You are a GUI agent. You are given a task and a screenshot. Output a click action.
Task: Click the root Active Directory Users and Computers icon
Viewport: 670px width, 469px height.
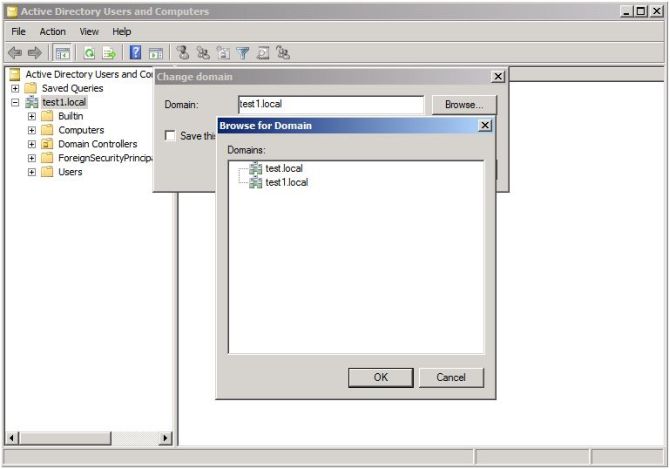tap(15, 74)
